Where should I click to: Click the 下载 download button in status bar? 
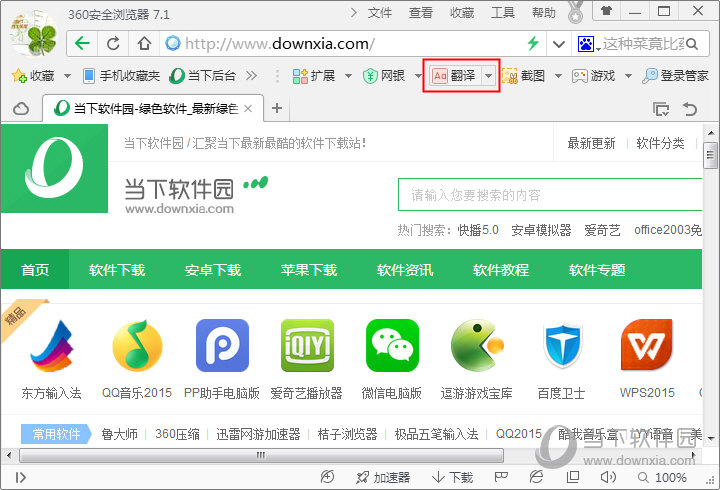452,478
